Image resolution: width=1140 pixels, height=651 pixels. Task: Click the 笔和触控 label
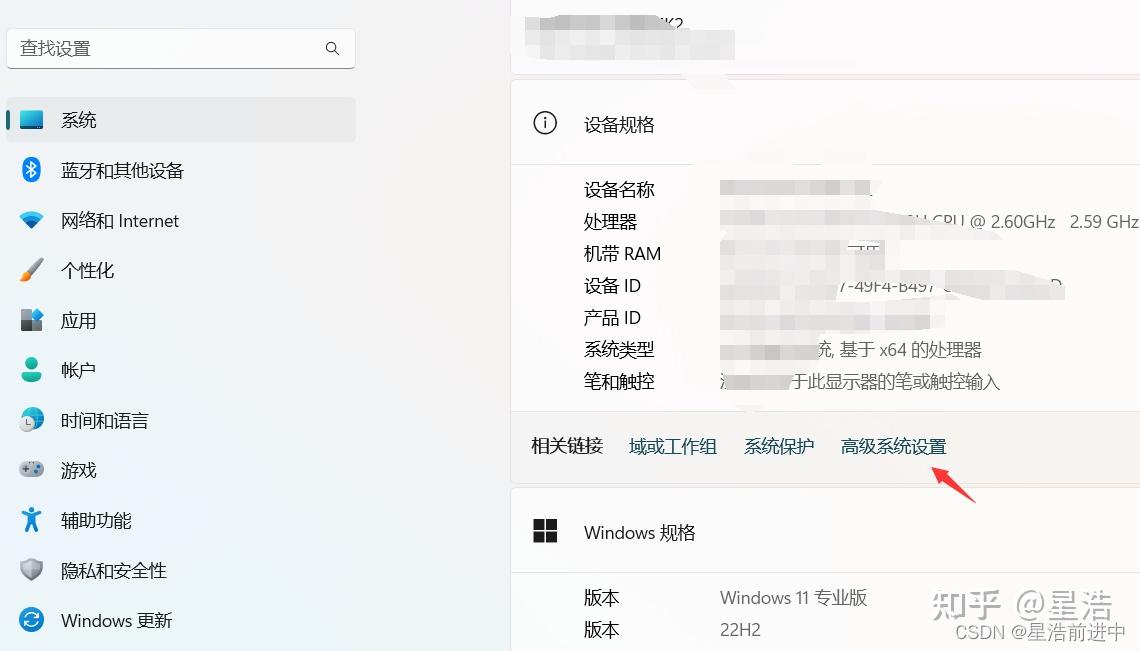click(x=619, y=382)
